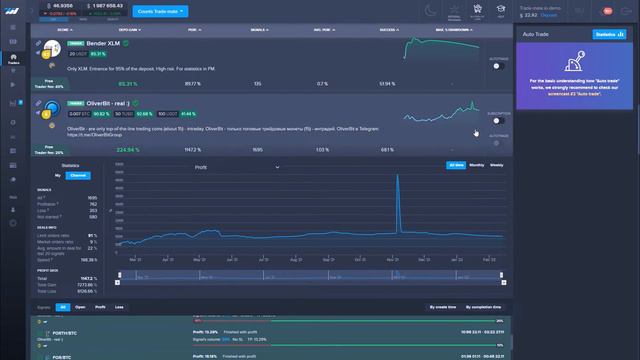Sort traders by Max drawdown column

(453, 30)
